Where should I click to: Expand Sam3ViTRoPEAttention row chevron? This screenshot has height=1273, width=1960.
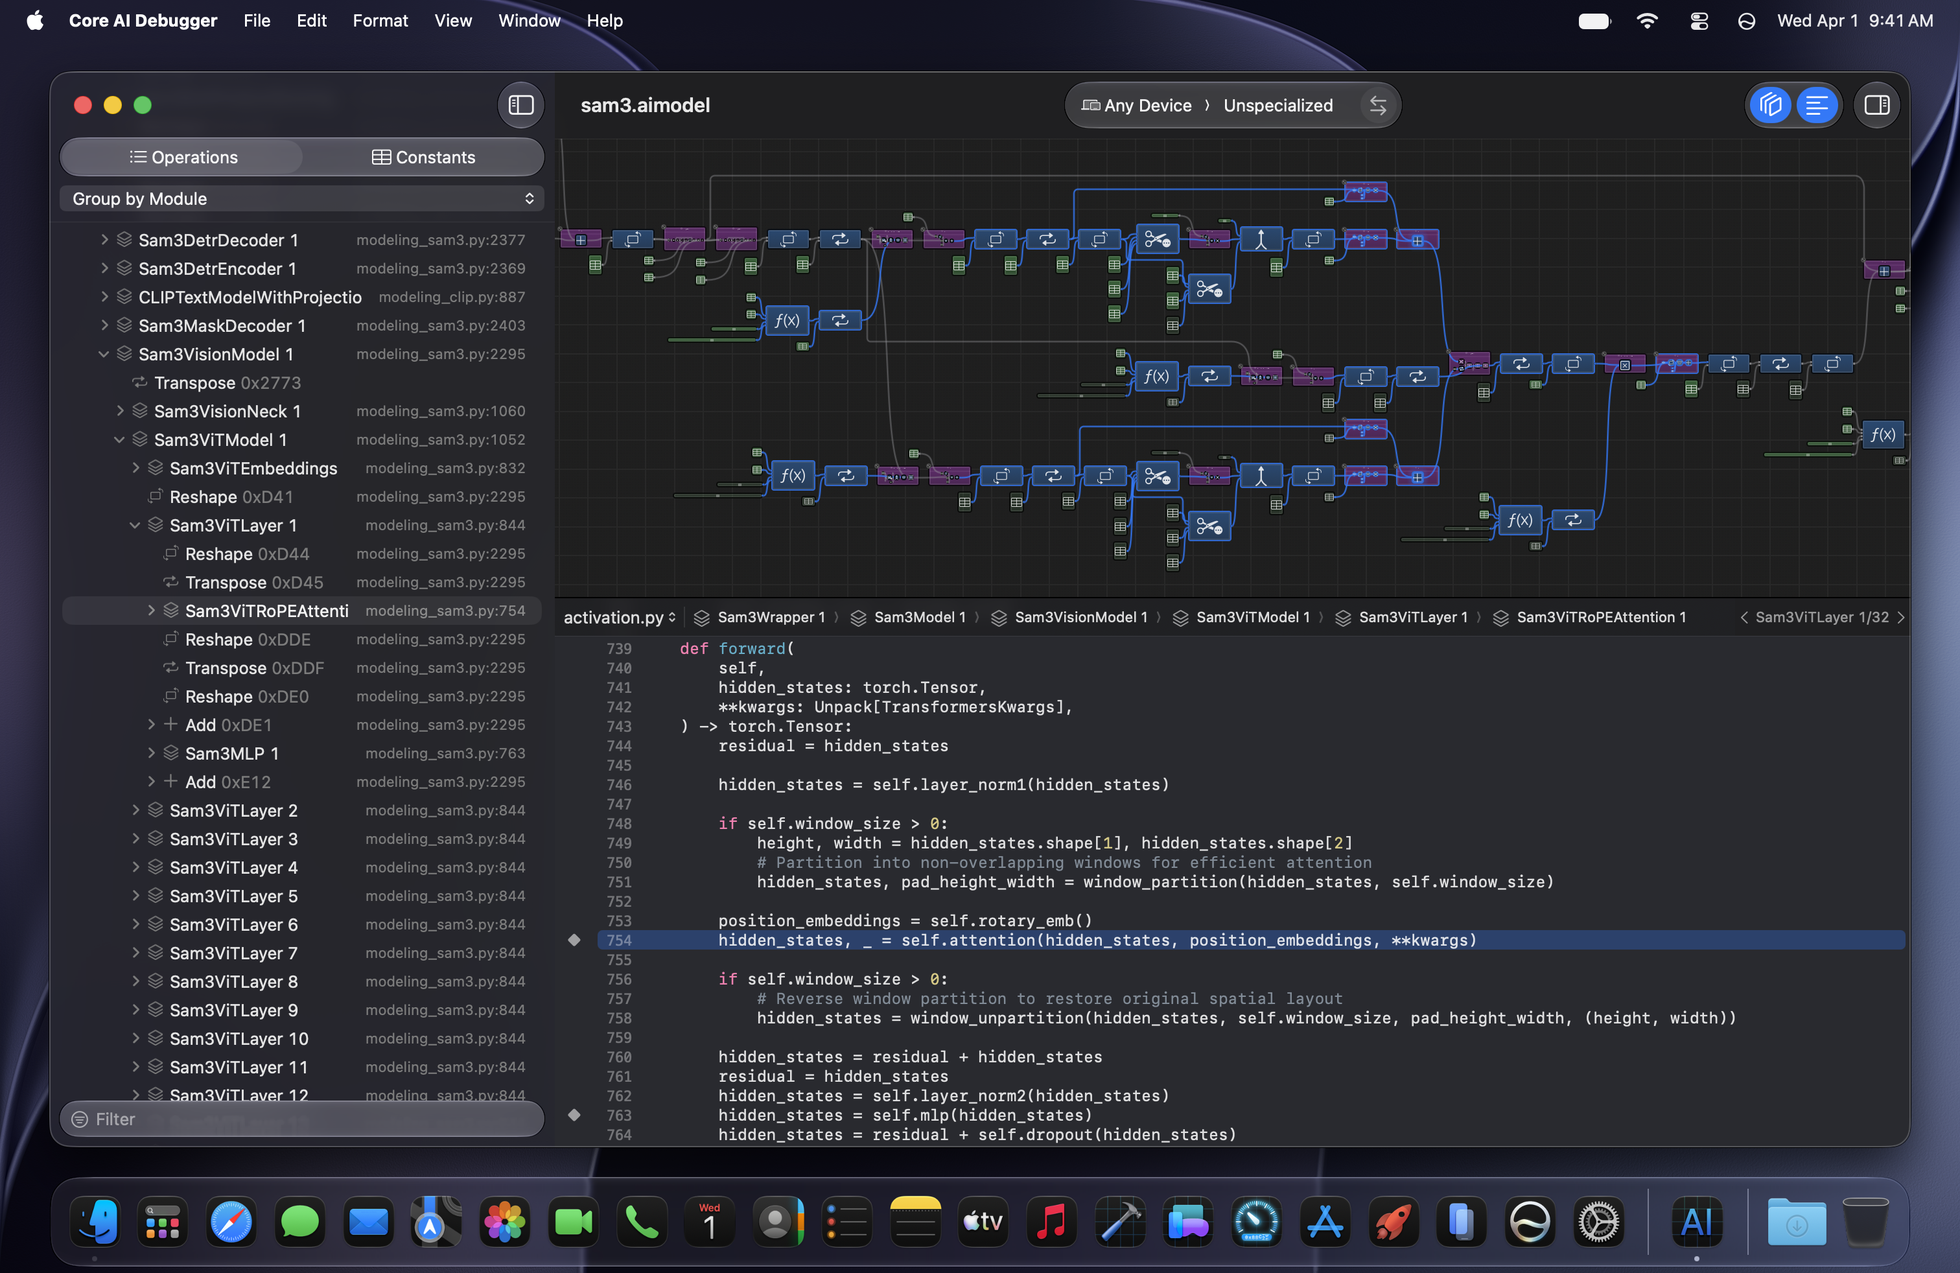pos(151,610)
